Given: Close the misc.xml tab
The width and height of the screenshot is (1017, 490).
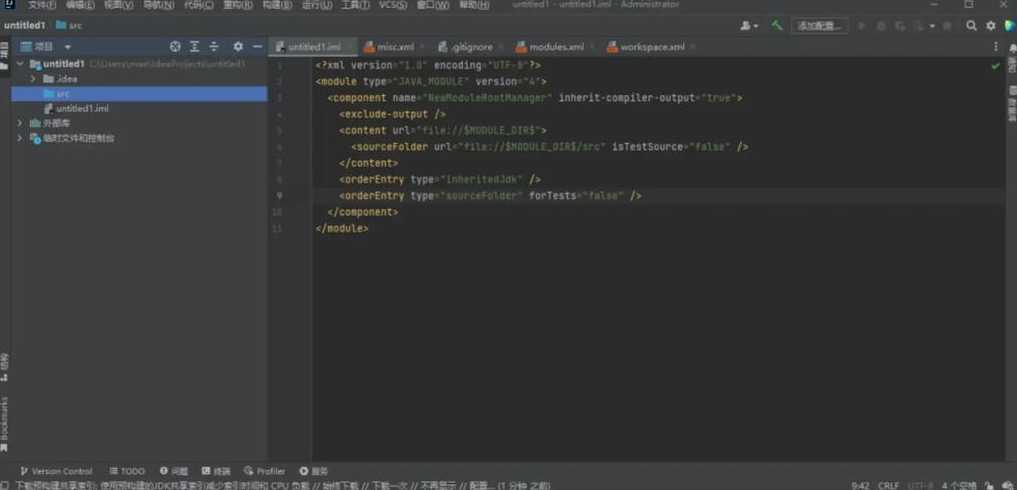Looking at the screenshot, I should pyautogui.click(x=422, y=47).
